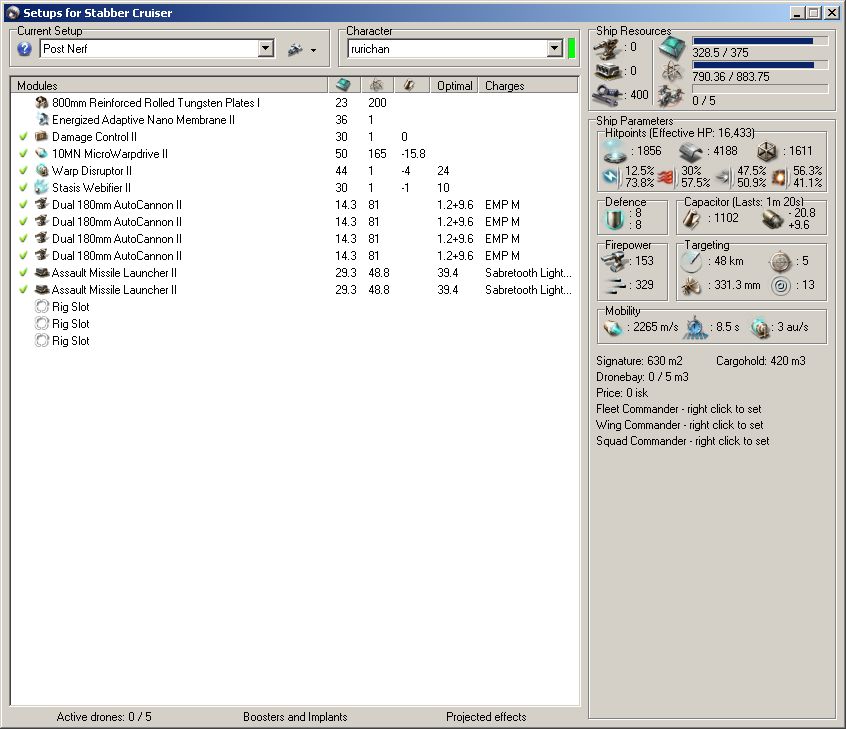This screenshot has width=846, height=729.
Task: Click the Stasis Webifier II module icon
Action: [41, 188]
